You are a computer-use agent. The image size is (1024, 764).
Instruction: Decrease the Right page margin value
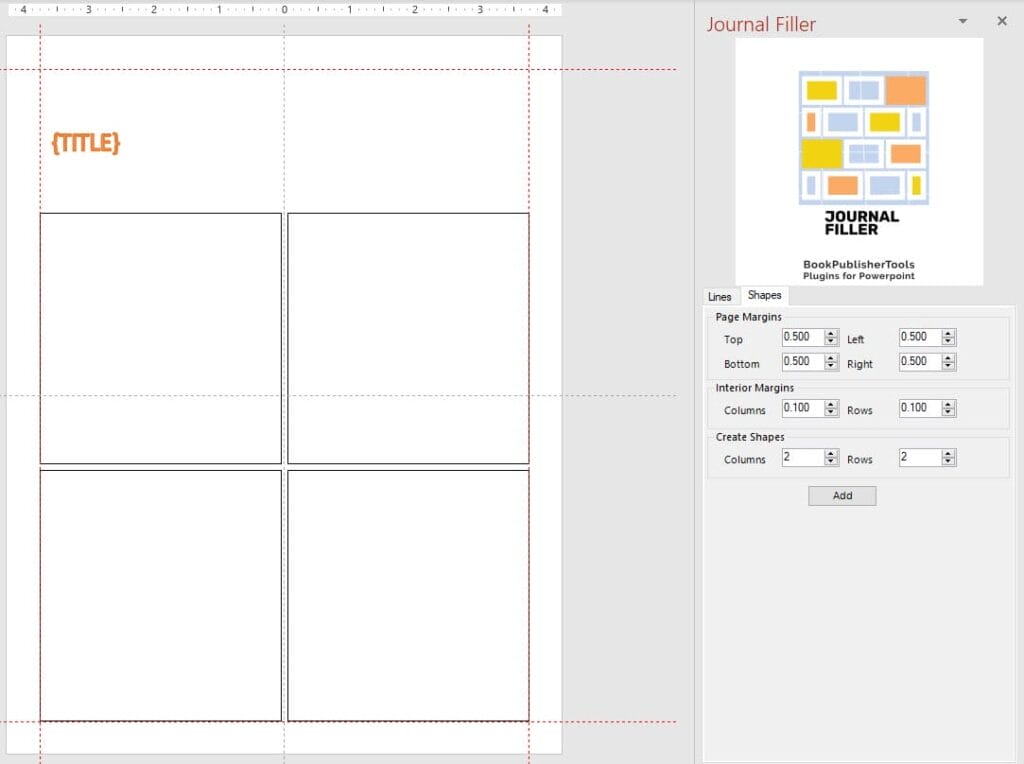(x=949, y=367)
